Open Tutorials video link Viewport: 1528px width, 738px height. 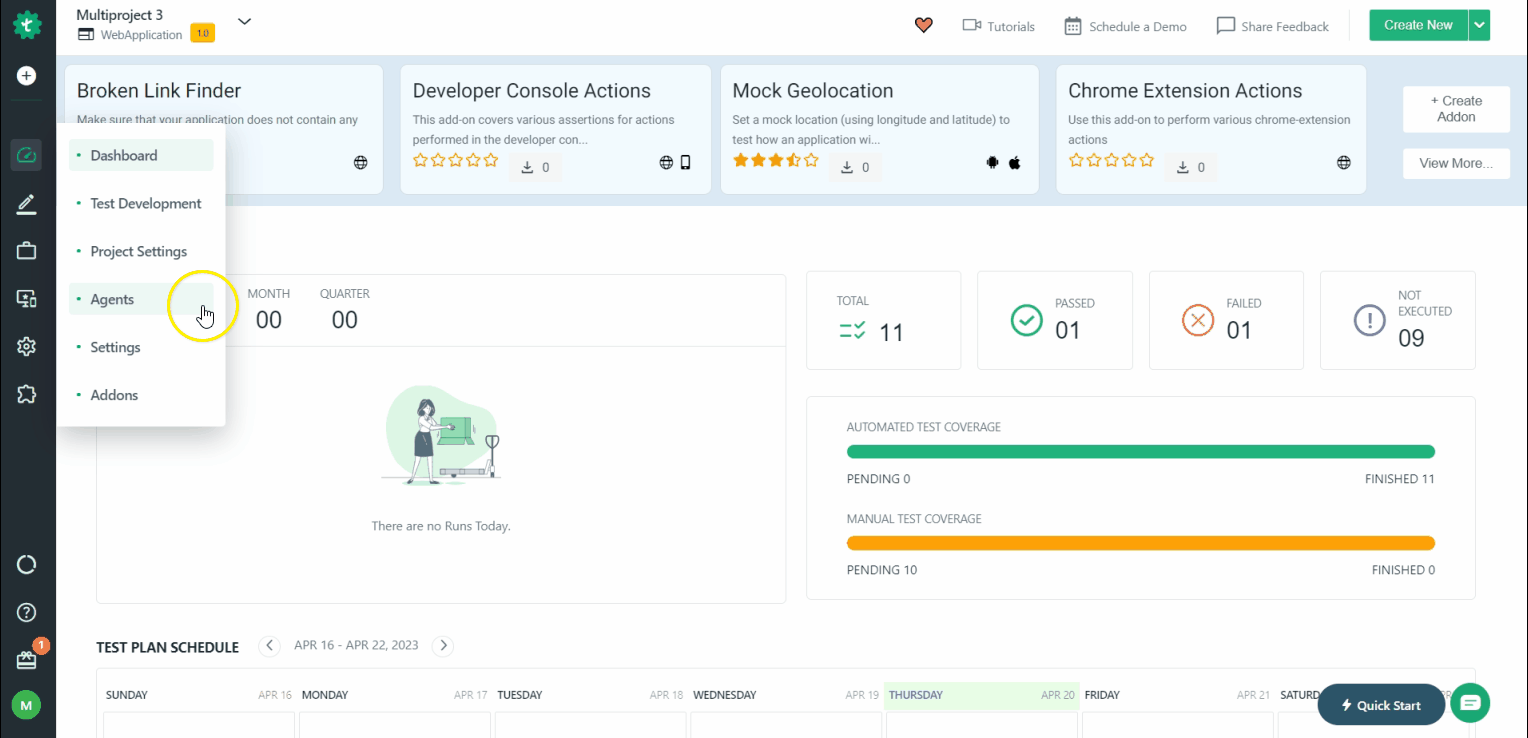click(998, 26)
